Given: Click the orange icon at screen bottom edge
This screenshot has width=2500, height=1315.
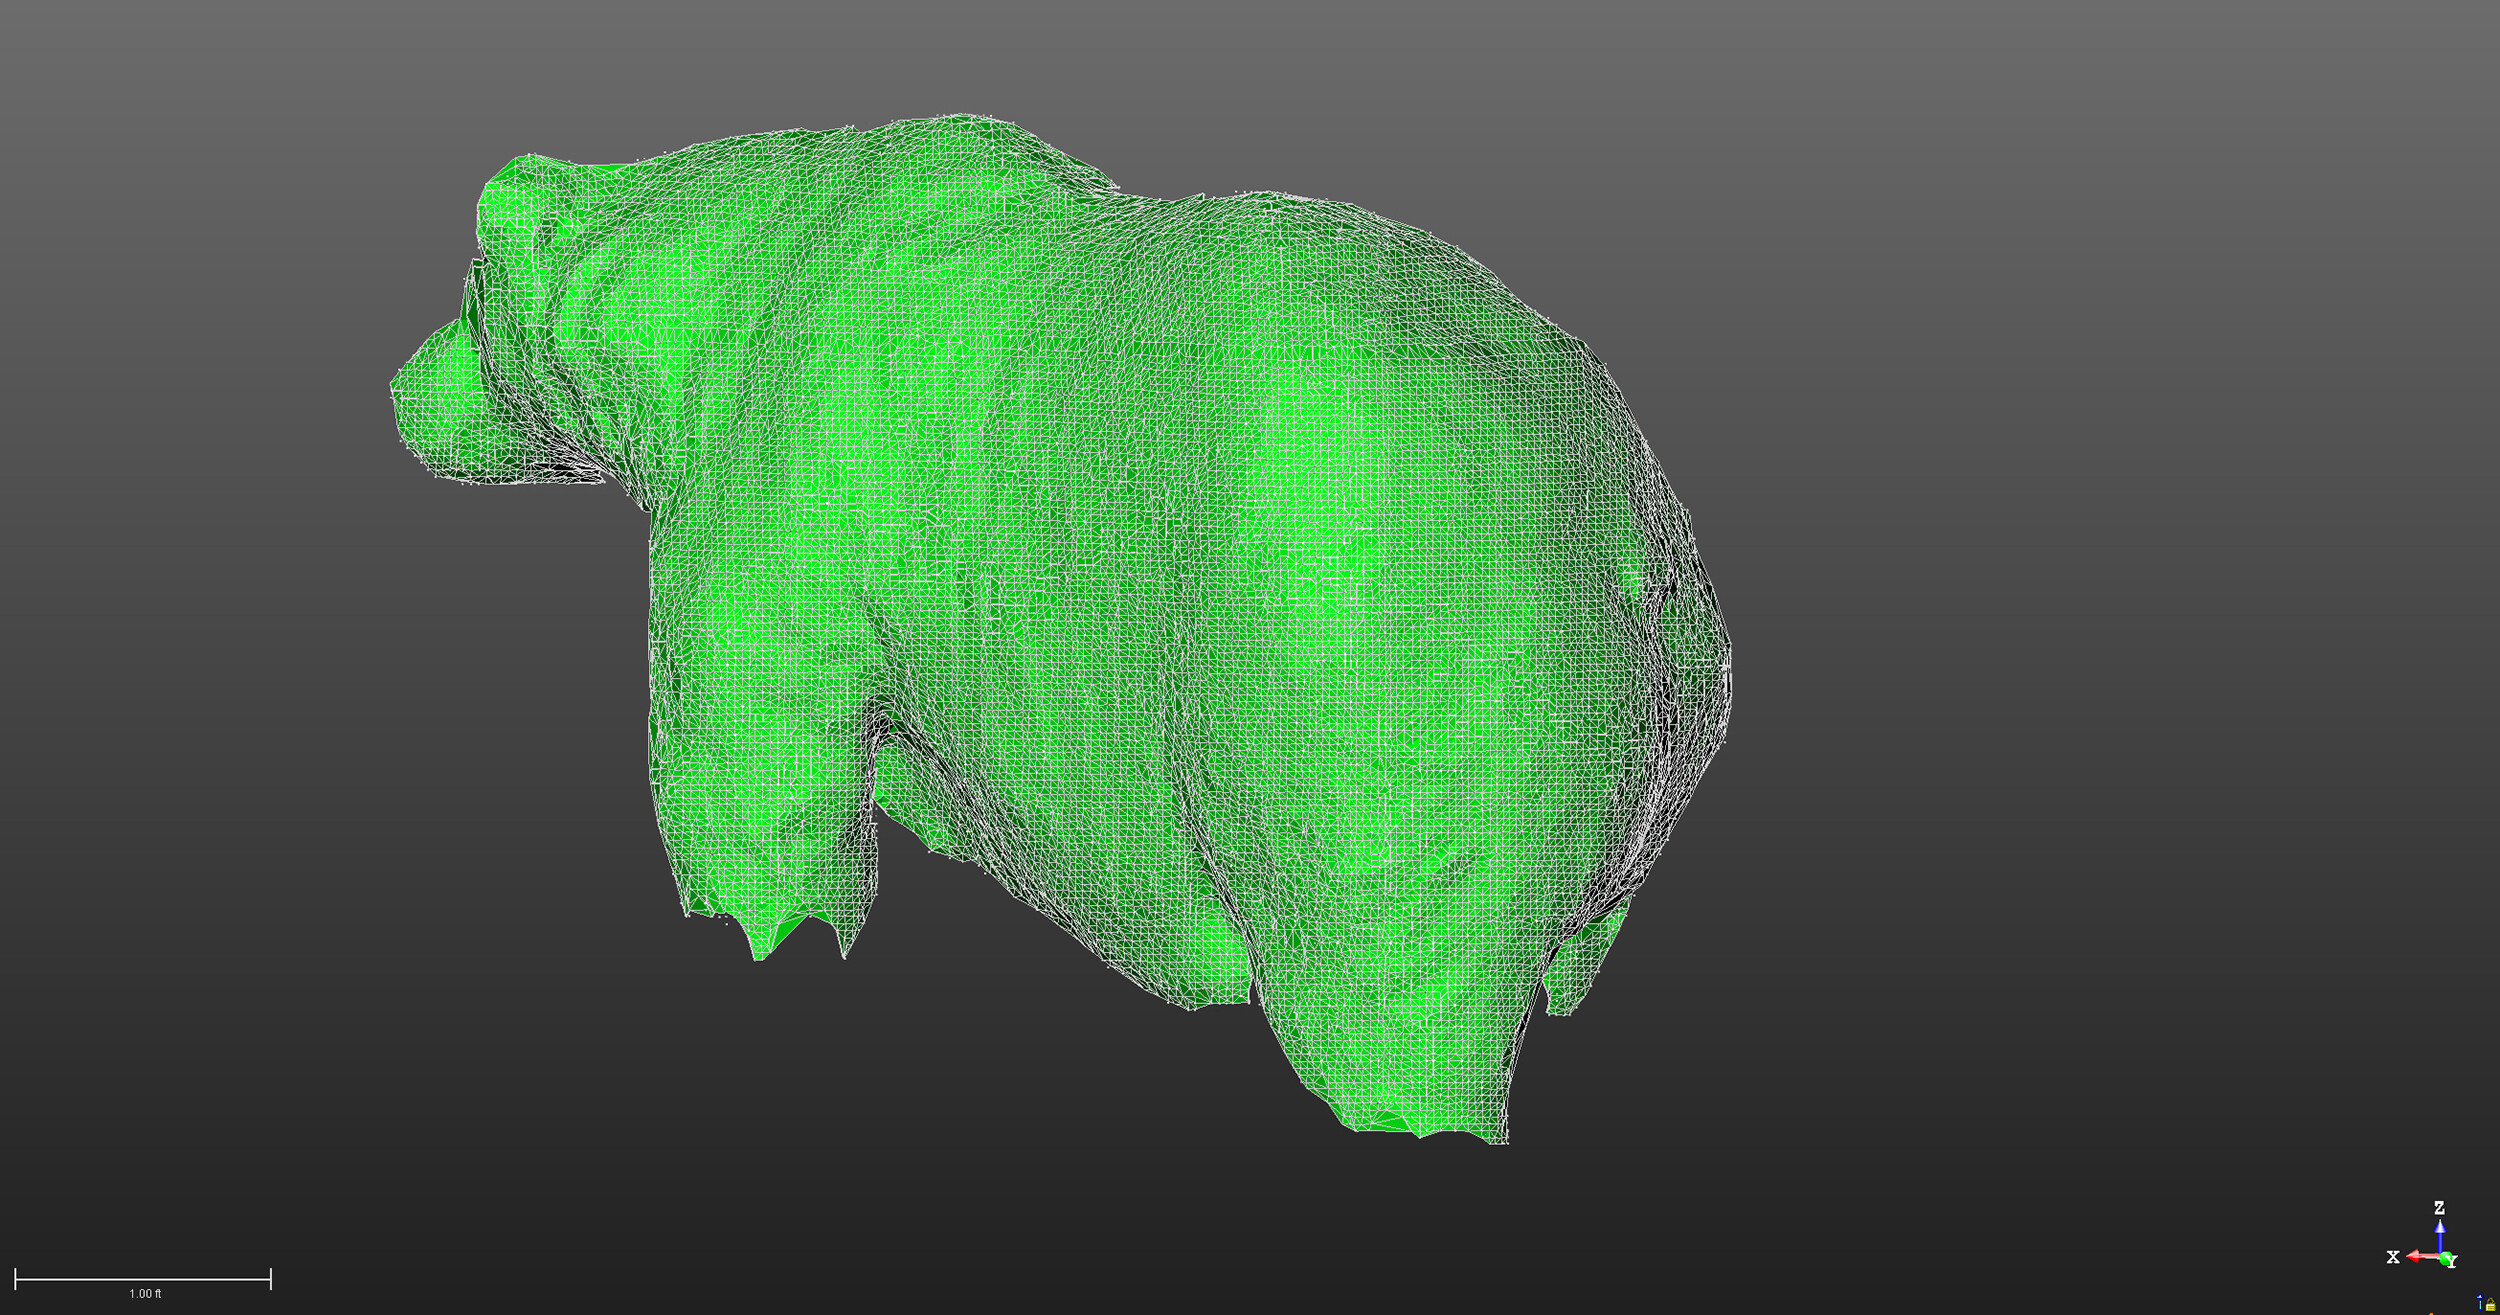Looking at the screenshot, I should coord(2432,1312).
